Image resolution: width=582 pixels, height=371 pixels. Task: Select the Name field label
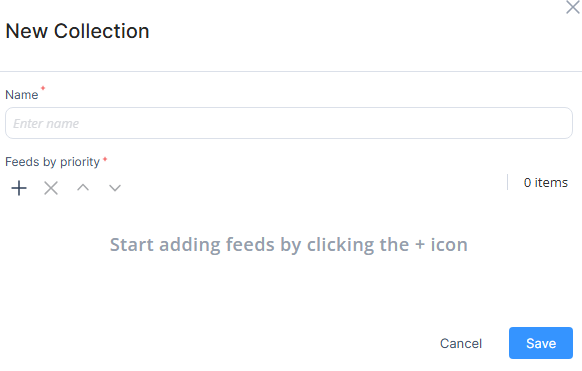coord(22,95)
